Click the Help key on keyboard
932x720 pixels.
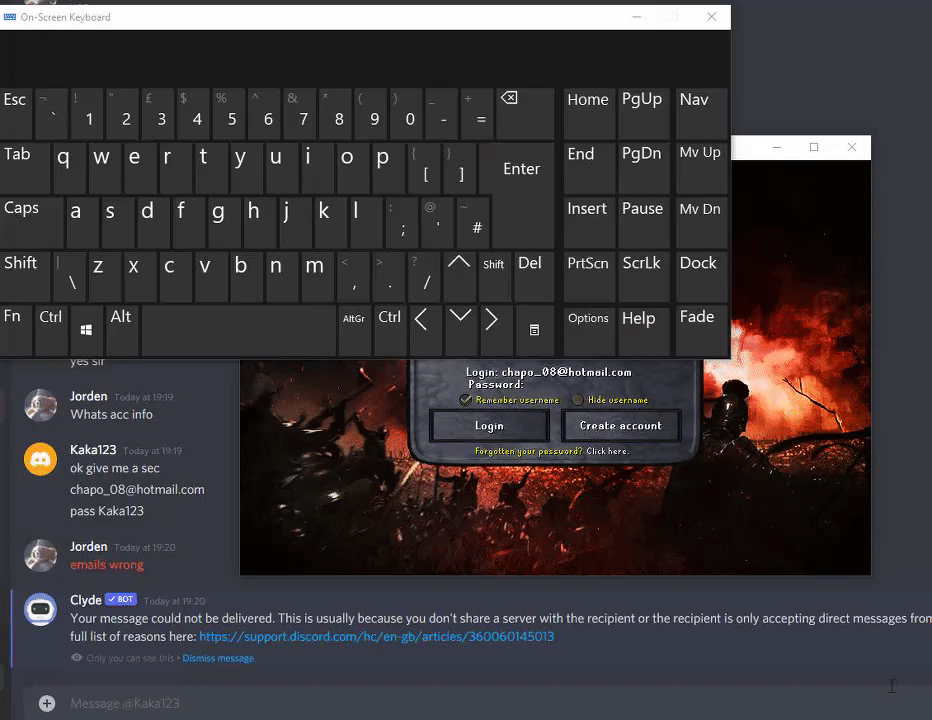pyautogui.click(x=644, y=330)
